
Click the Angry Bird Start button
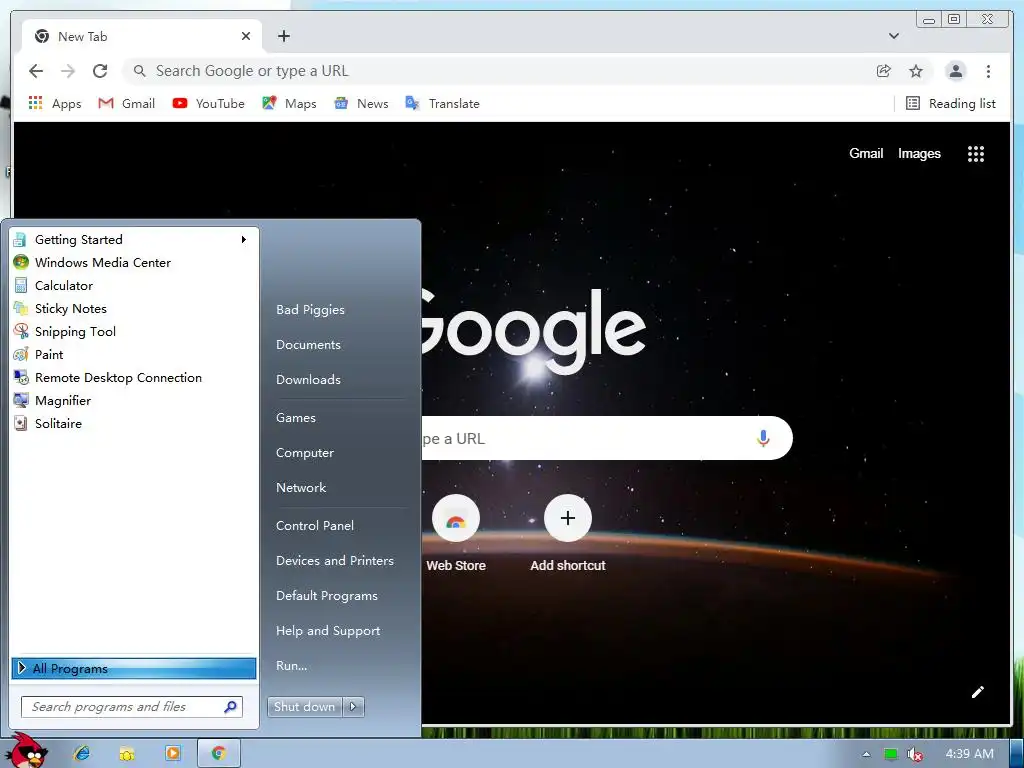tap(27, 751)
